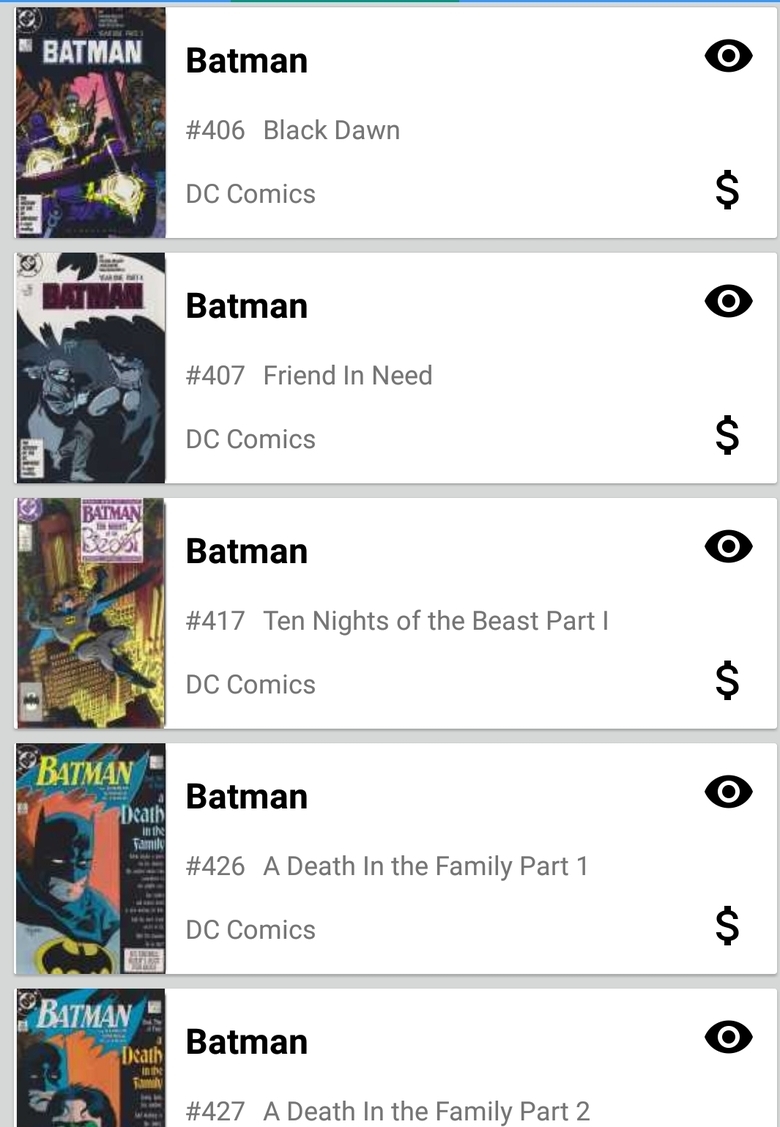Open the Batman #407 cover thumbnail
The height and width of the screenshot is (1127, 780).
[91, 367]
